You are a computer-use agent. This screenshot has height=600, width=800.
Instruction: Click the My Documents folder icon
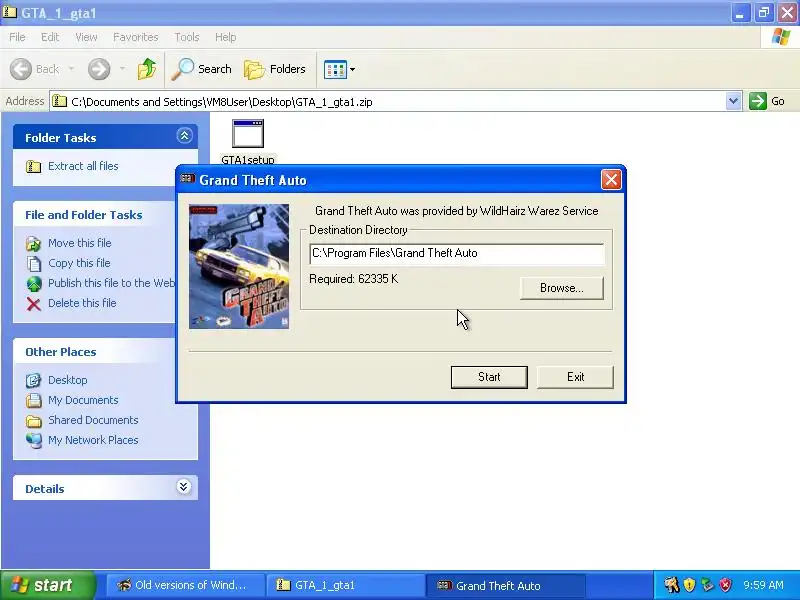tap(34, 401)
